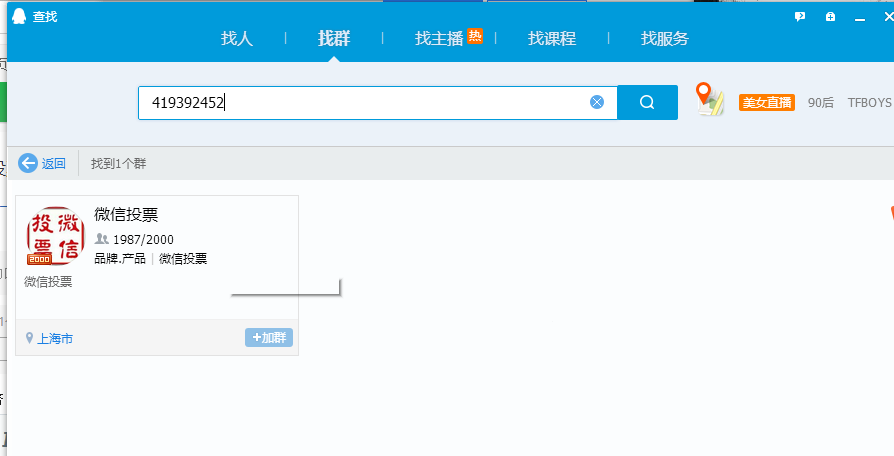Click the back arrow icon
The image size is (894, 456).
pos(28,163)
